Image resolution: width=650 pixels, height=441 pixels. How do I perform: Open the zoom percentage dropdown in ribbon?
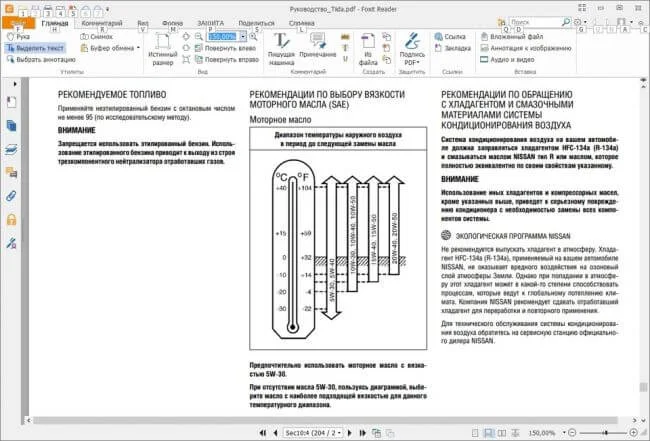coord(241,35)
